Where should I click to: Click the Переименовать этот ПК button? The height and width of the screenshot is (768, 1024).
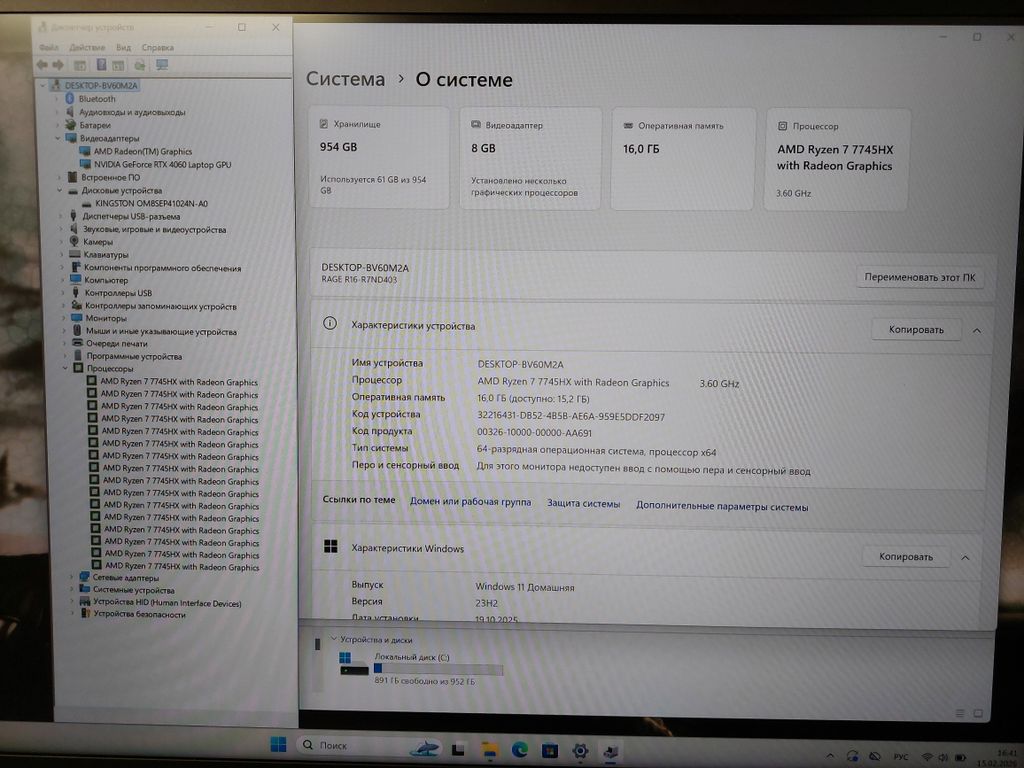[919, 277]
